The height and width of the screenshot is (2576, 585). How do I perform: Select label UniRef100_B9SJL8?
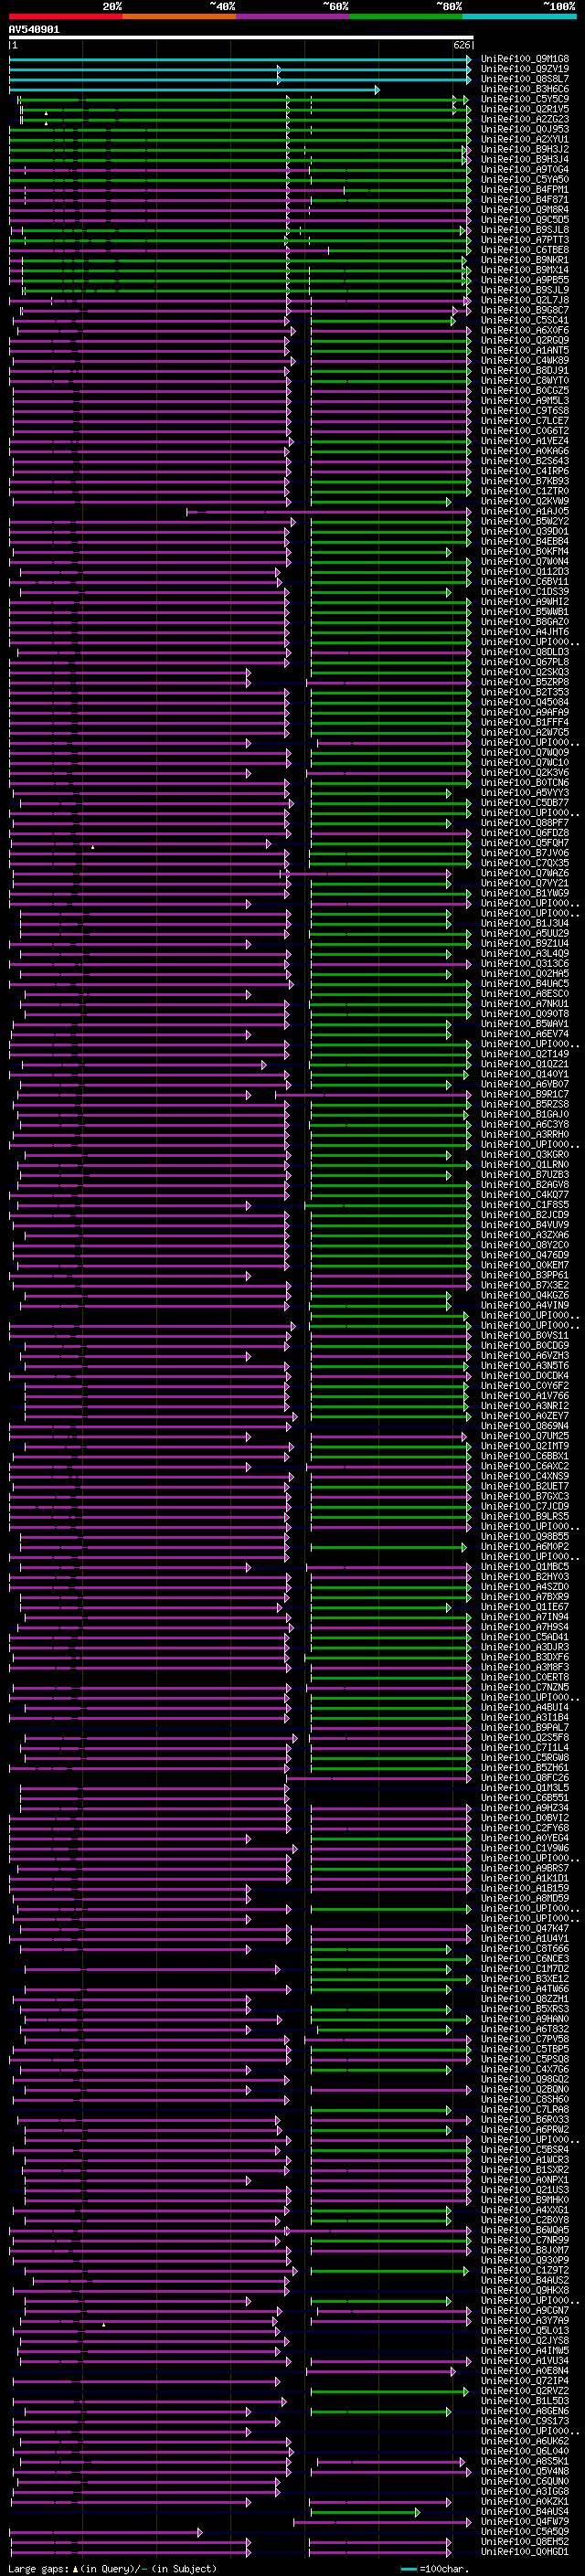[x=525, y=230]
